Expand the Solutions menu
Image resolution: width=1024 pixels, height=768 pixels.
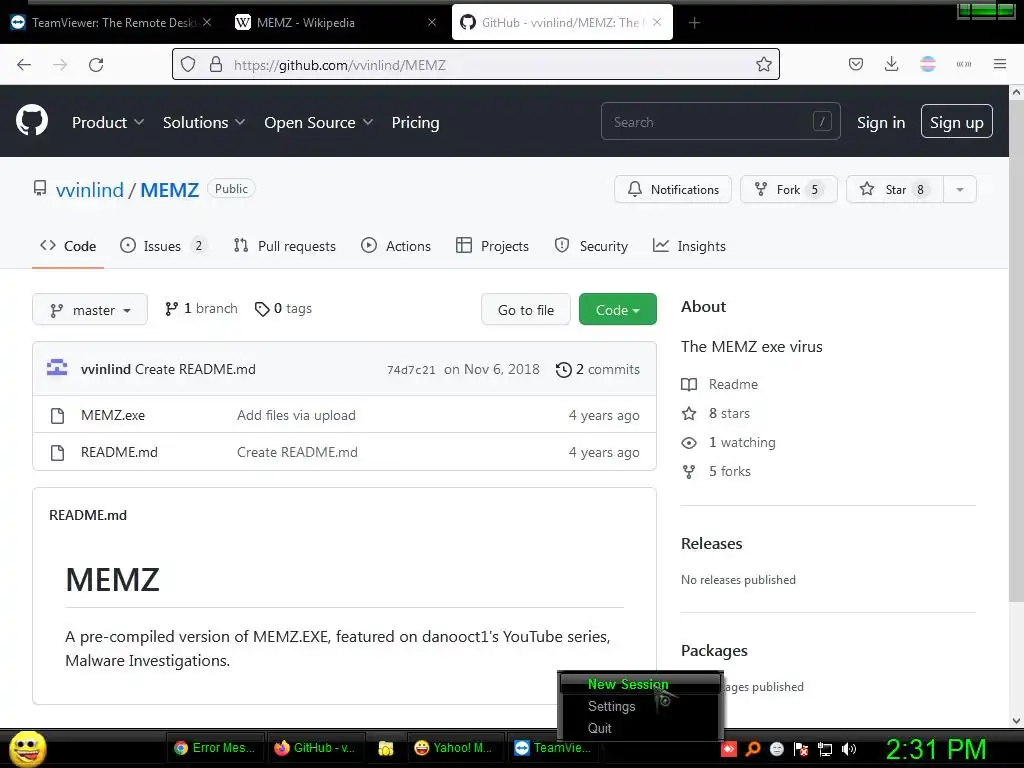pos(204,122)
